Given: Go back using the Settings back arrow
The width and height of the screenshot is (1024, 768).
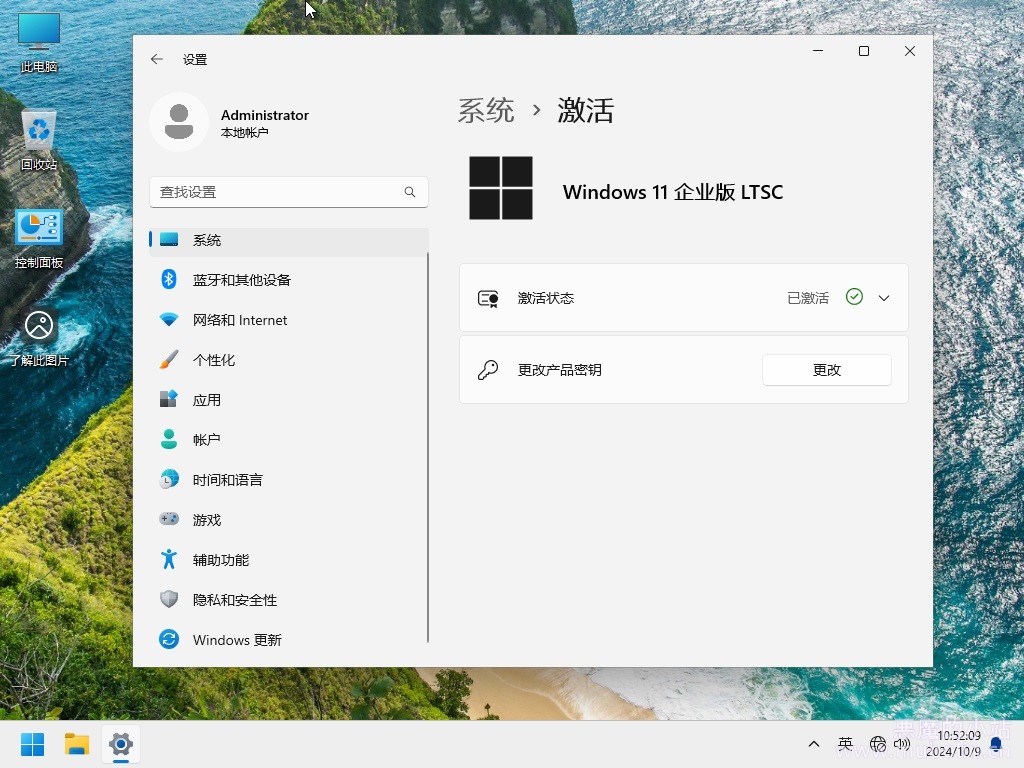Looking at the screenshot, I should (157, 59).
